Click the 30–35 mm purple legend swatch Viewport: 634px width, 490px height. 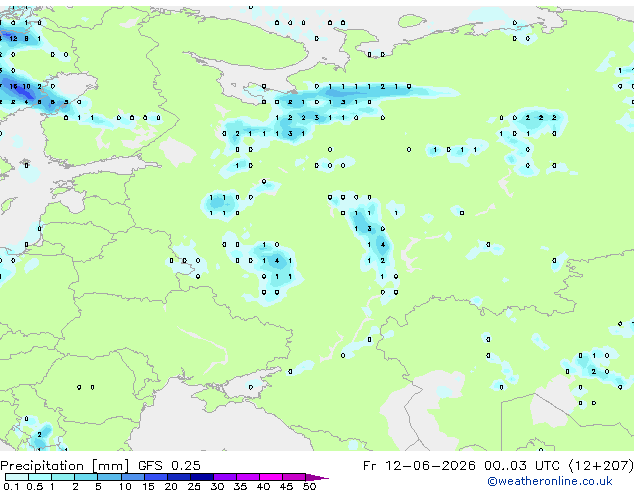pos(224,477)
